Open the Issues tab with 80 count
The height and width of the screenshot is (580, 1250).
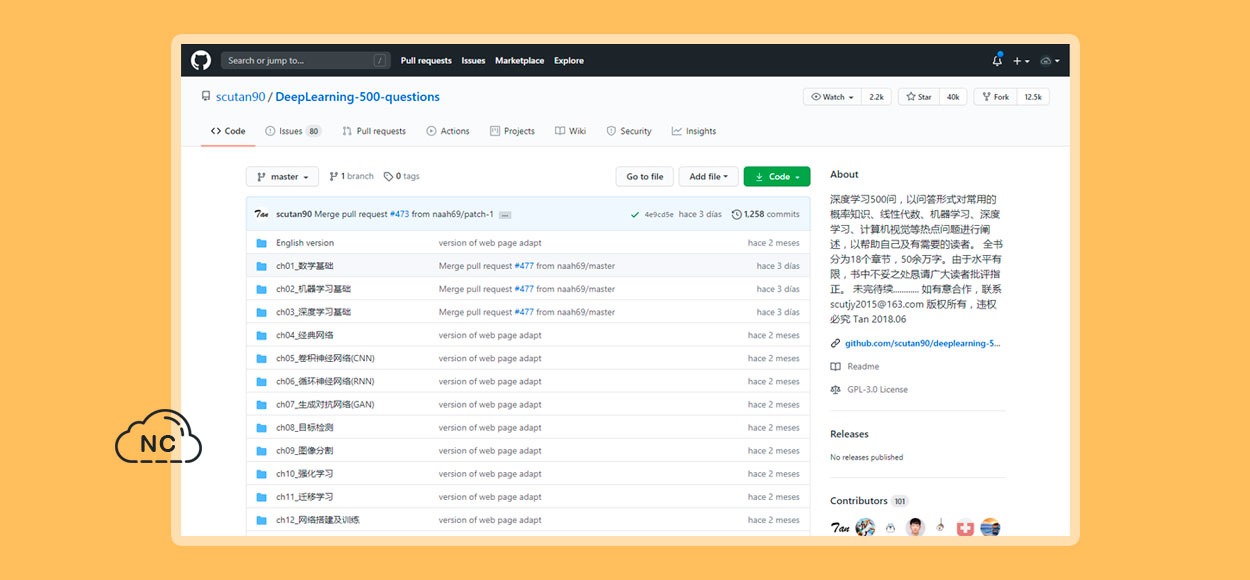(293, 131)
